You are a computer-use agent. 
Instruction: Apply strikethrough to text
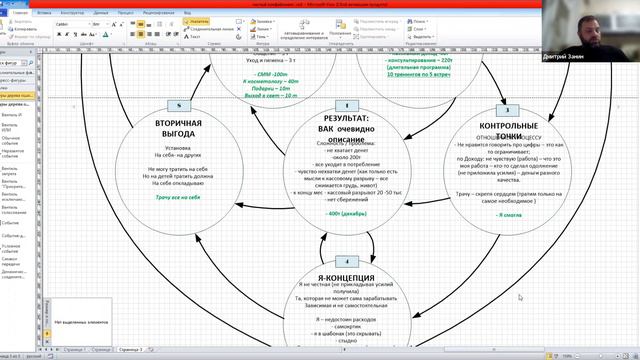coord(84,35)
